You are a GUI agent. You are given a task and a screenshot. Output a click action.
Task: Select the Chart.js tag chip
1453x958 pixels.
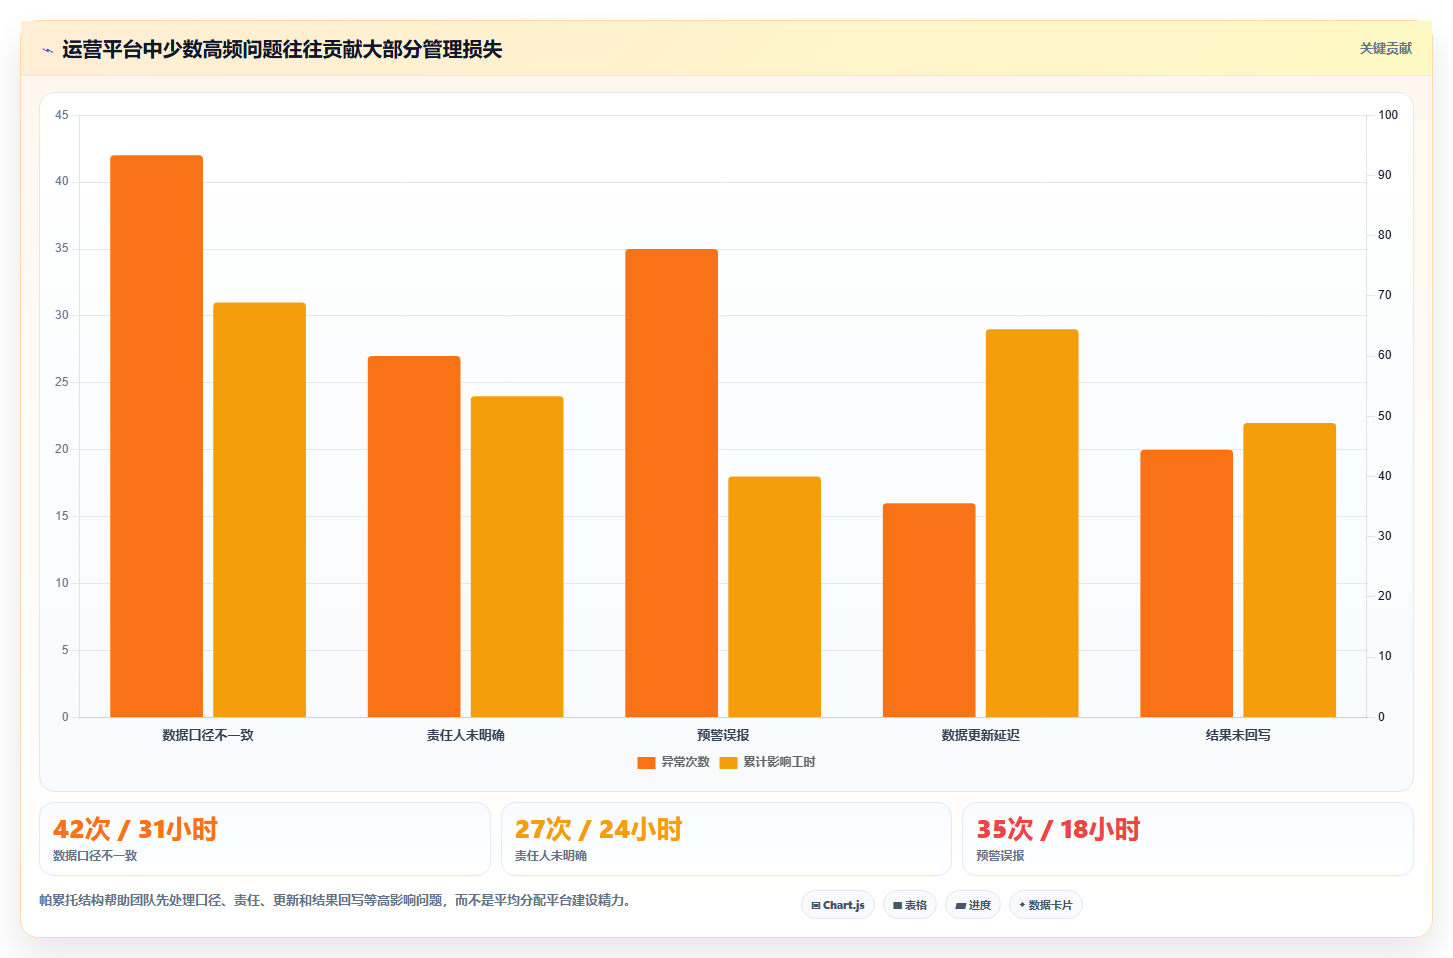point(838,905)
